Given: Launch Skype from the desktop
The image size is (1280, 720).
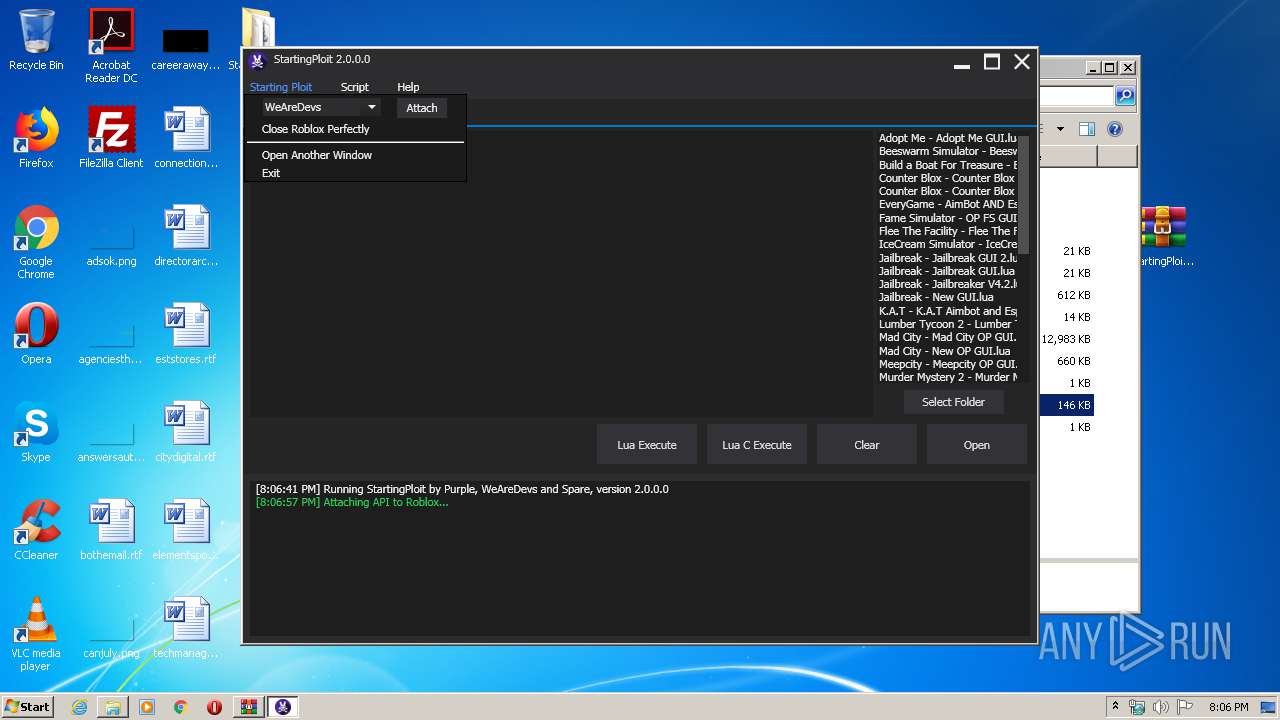Looking at the screenshot, I should pyautogui.click(x=36, y=432).
